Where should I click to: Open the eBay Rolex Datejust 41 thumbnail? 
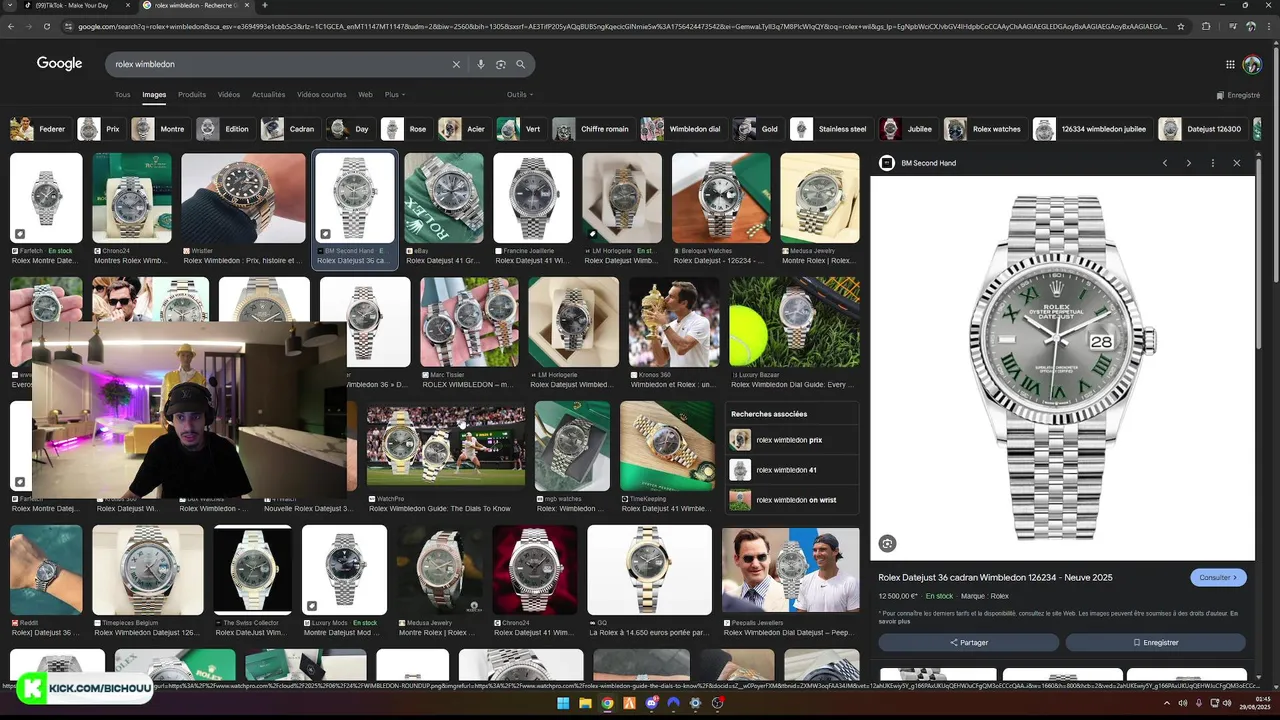point(444,198)
